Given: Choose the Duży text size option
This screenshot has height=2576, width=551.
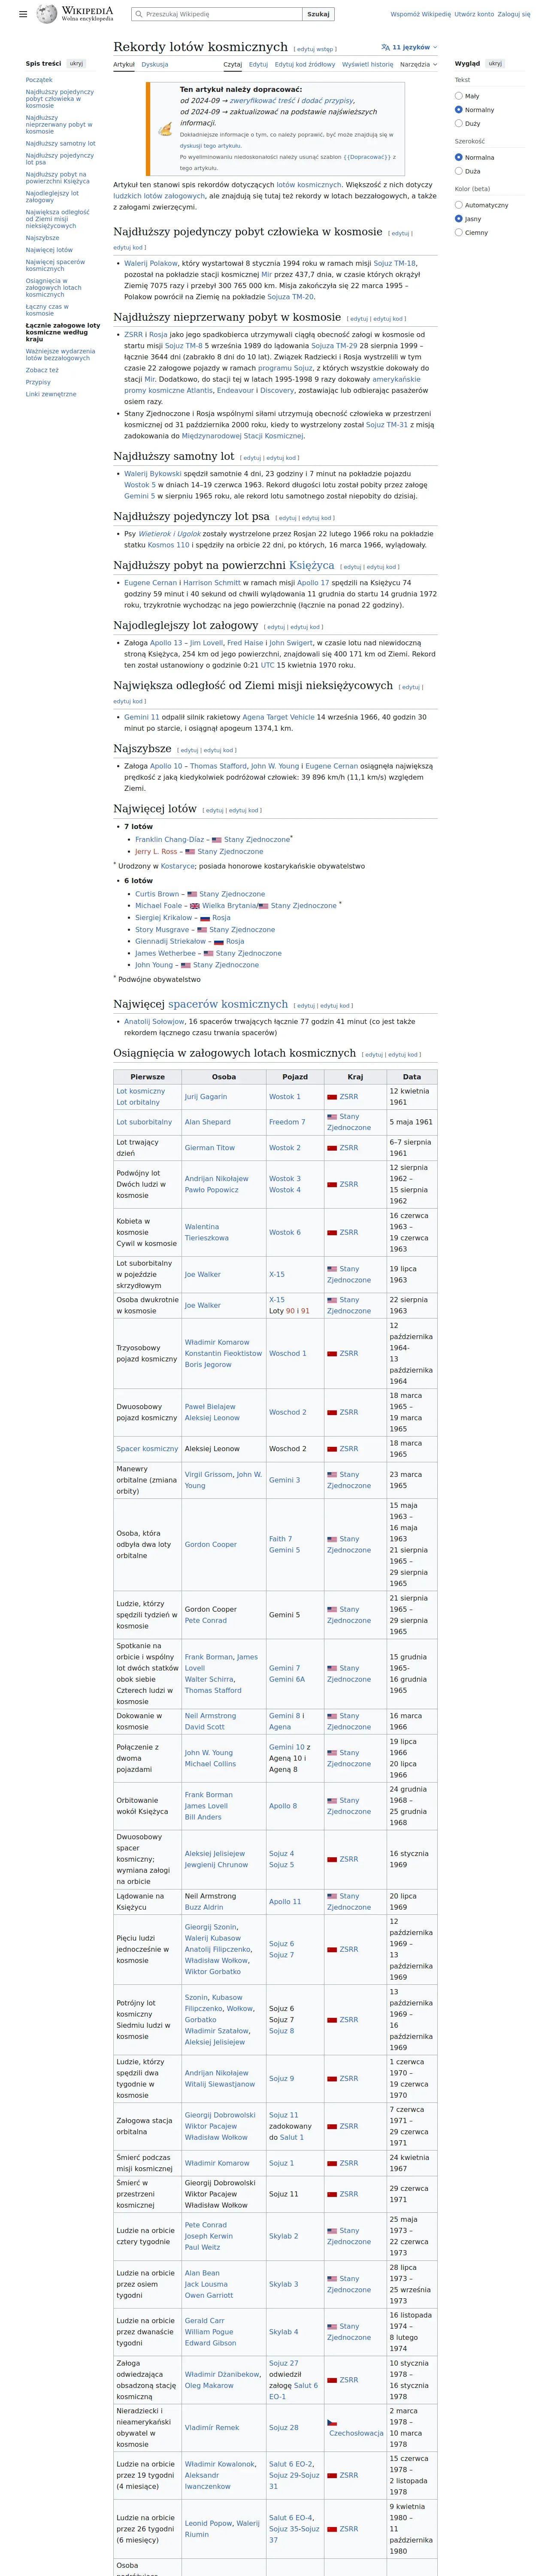Looking at the screenshot, I should pyautogui.click(x=459, y=123).
